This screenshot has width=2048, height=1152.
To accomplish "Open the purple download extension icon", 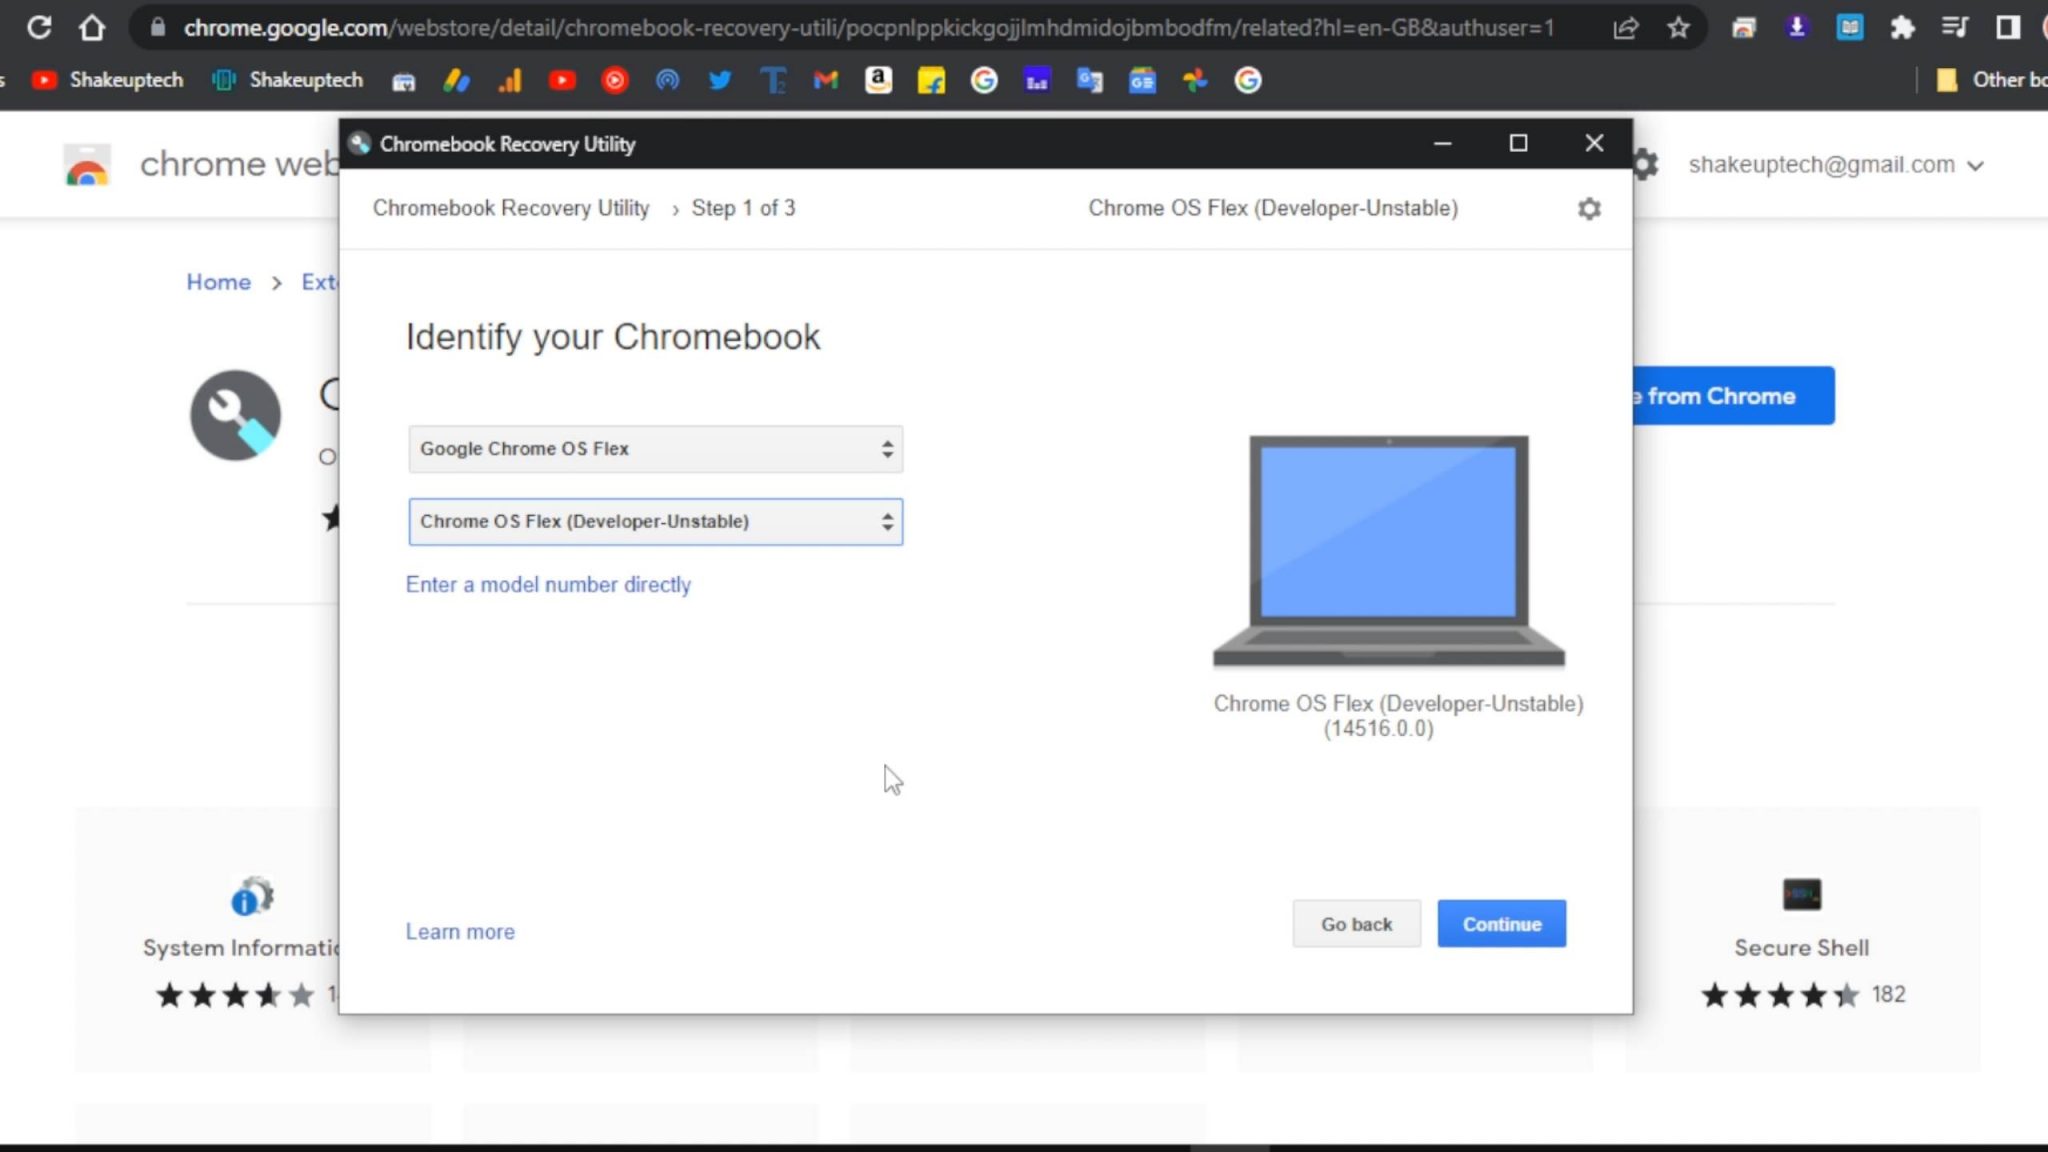I will (x=1797, y=28).
